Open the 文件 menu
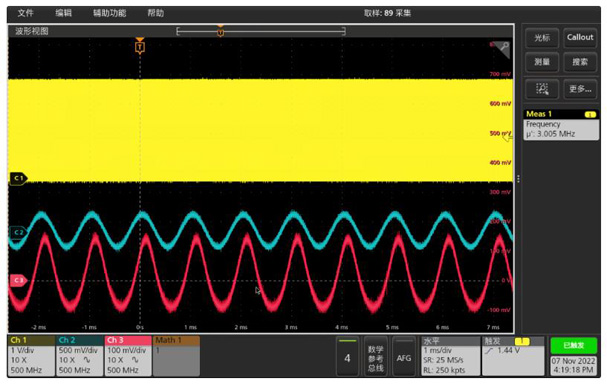This screenshot has width=607, height=384. pyautogui.click(x=26, y=13)
